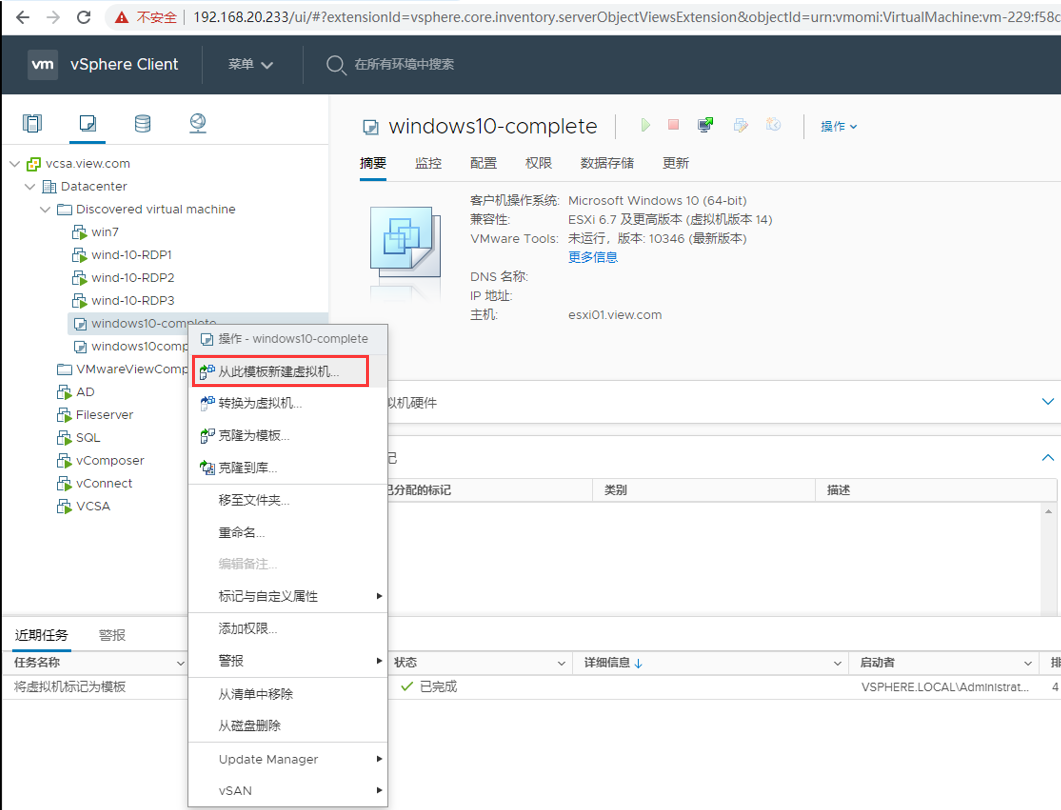Open Hosts and Clusters inventory view icon
1061x810 pixels.
pos(32,123)
